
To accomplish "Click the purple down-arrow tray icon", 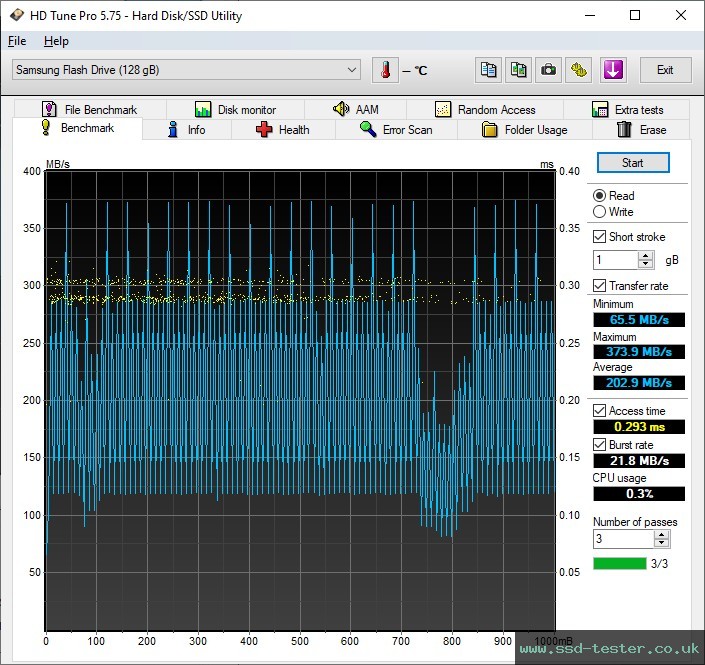I will [613, 70].
